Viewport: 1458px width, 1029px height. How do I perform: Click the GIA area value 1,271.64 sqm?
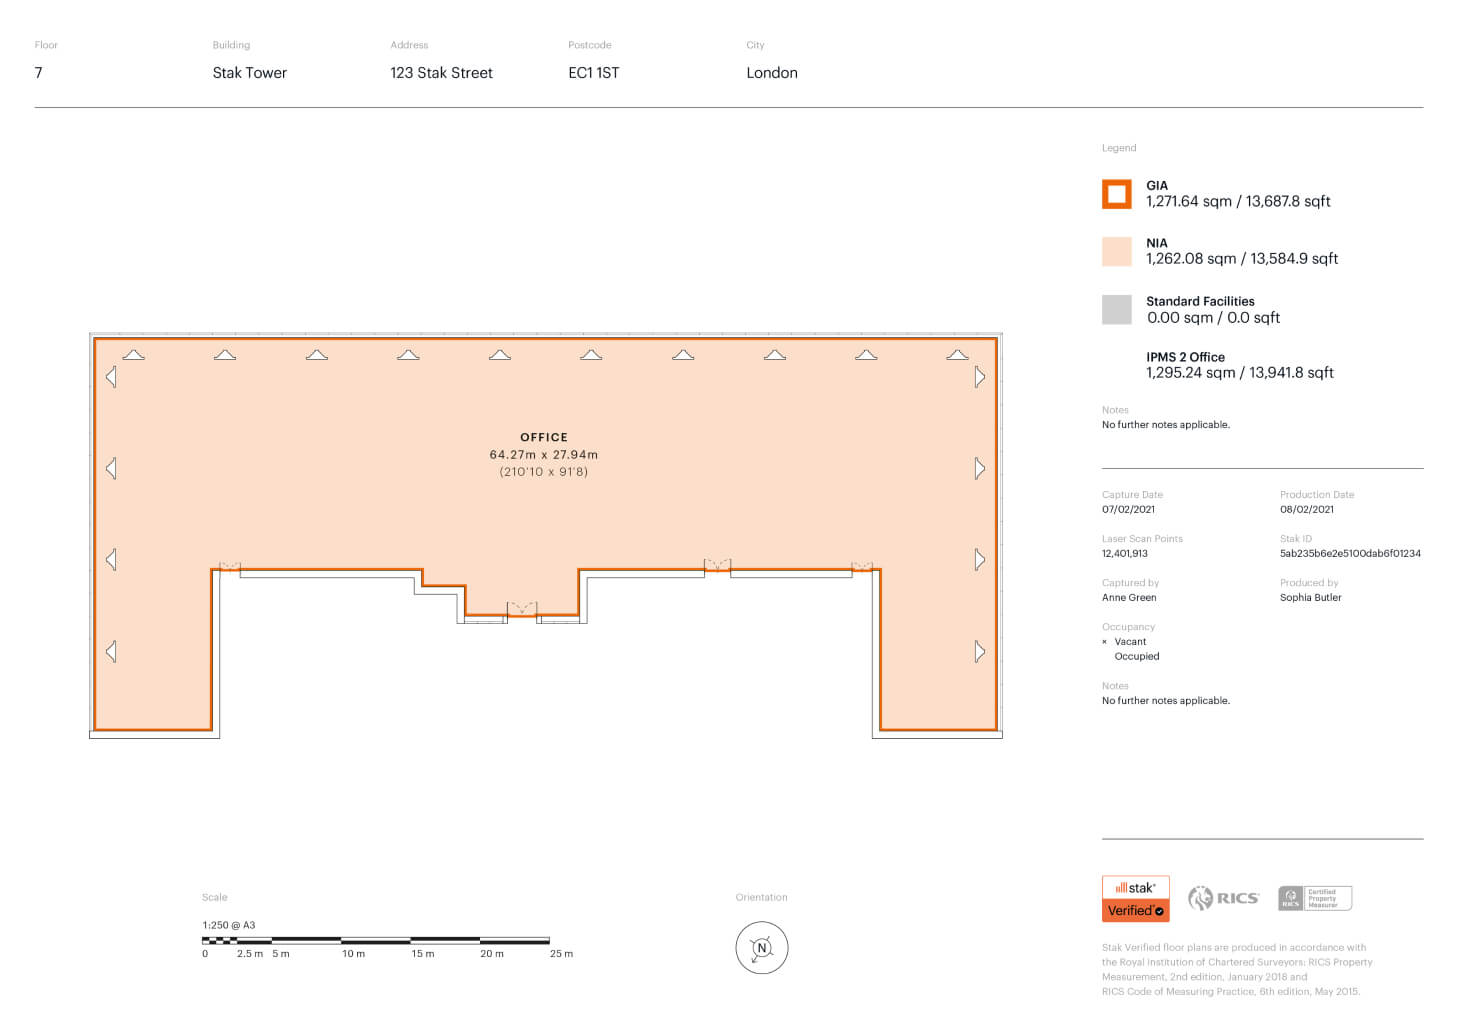coord(1189,201)
